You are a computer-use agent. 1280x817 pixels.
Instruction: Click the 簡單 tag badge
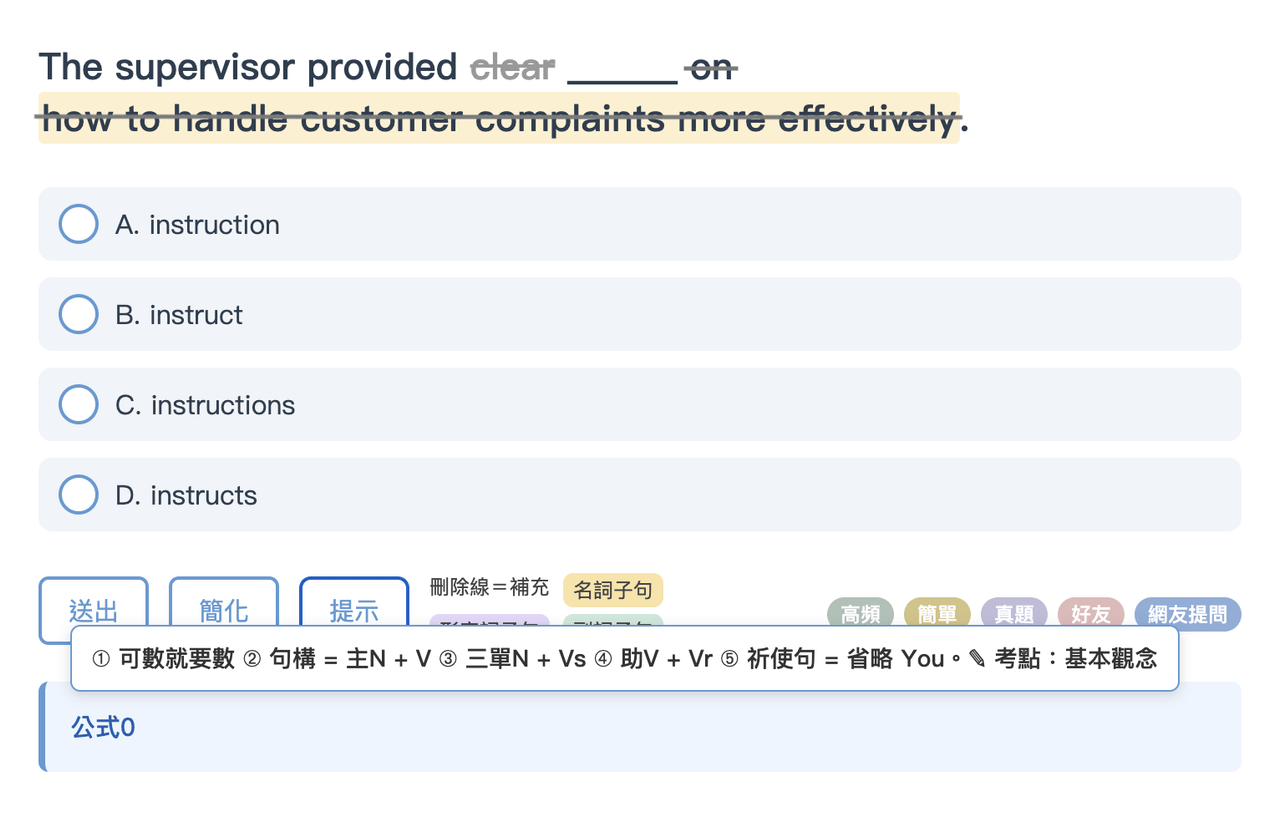[937, 614]
